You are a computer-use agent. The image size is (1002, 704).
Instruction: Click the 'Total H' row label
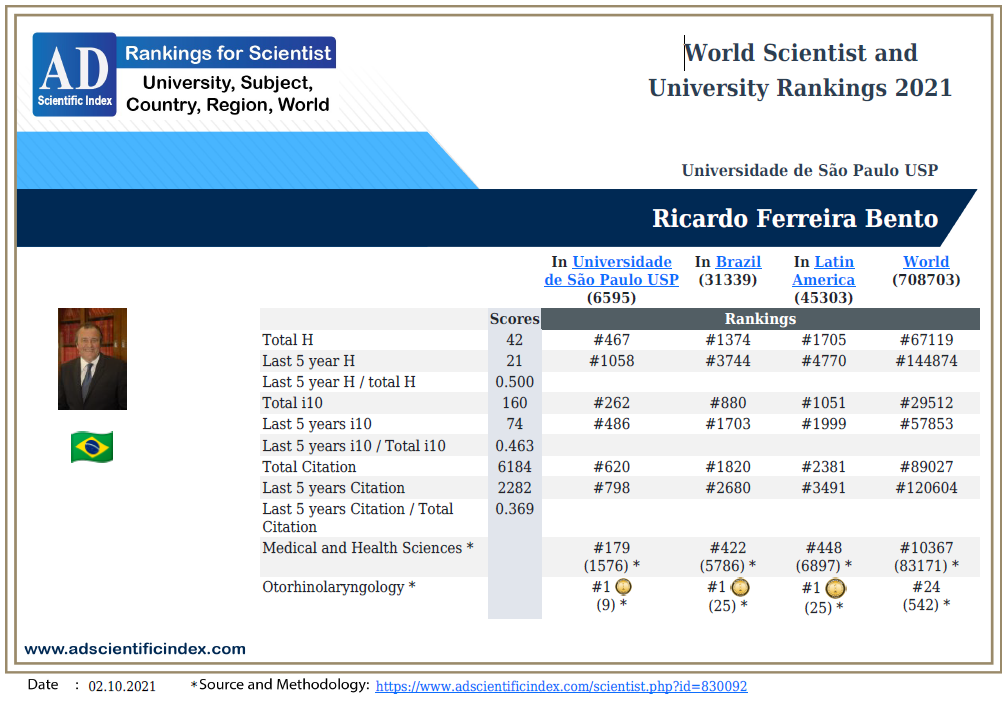[288, 340]
